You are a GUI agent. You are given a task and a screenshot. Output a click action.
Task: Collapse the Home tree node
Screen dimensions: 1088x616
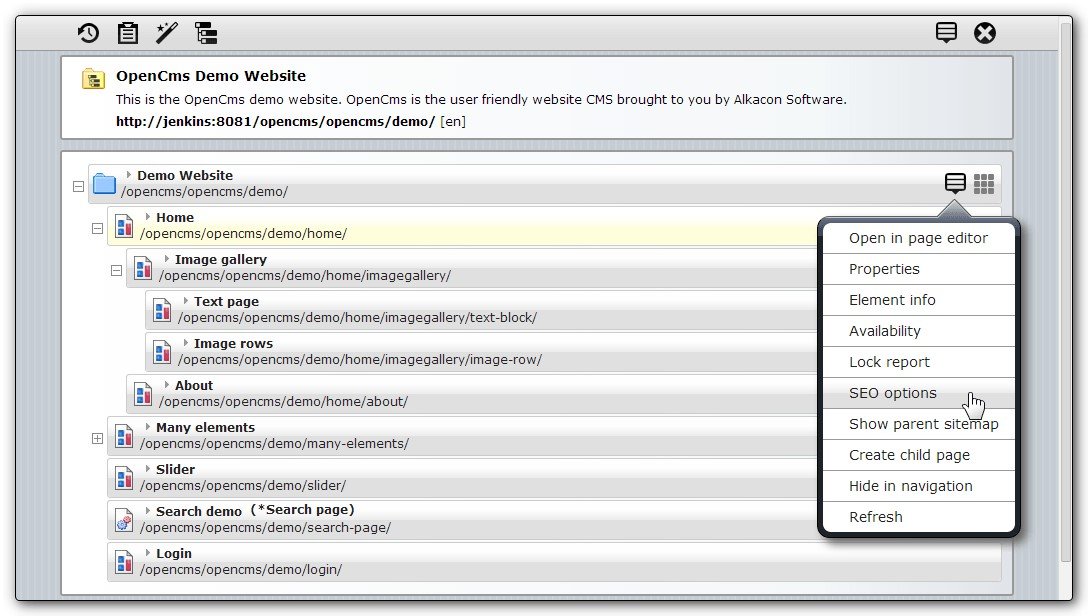click(97, 228)
